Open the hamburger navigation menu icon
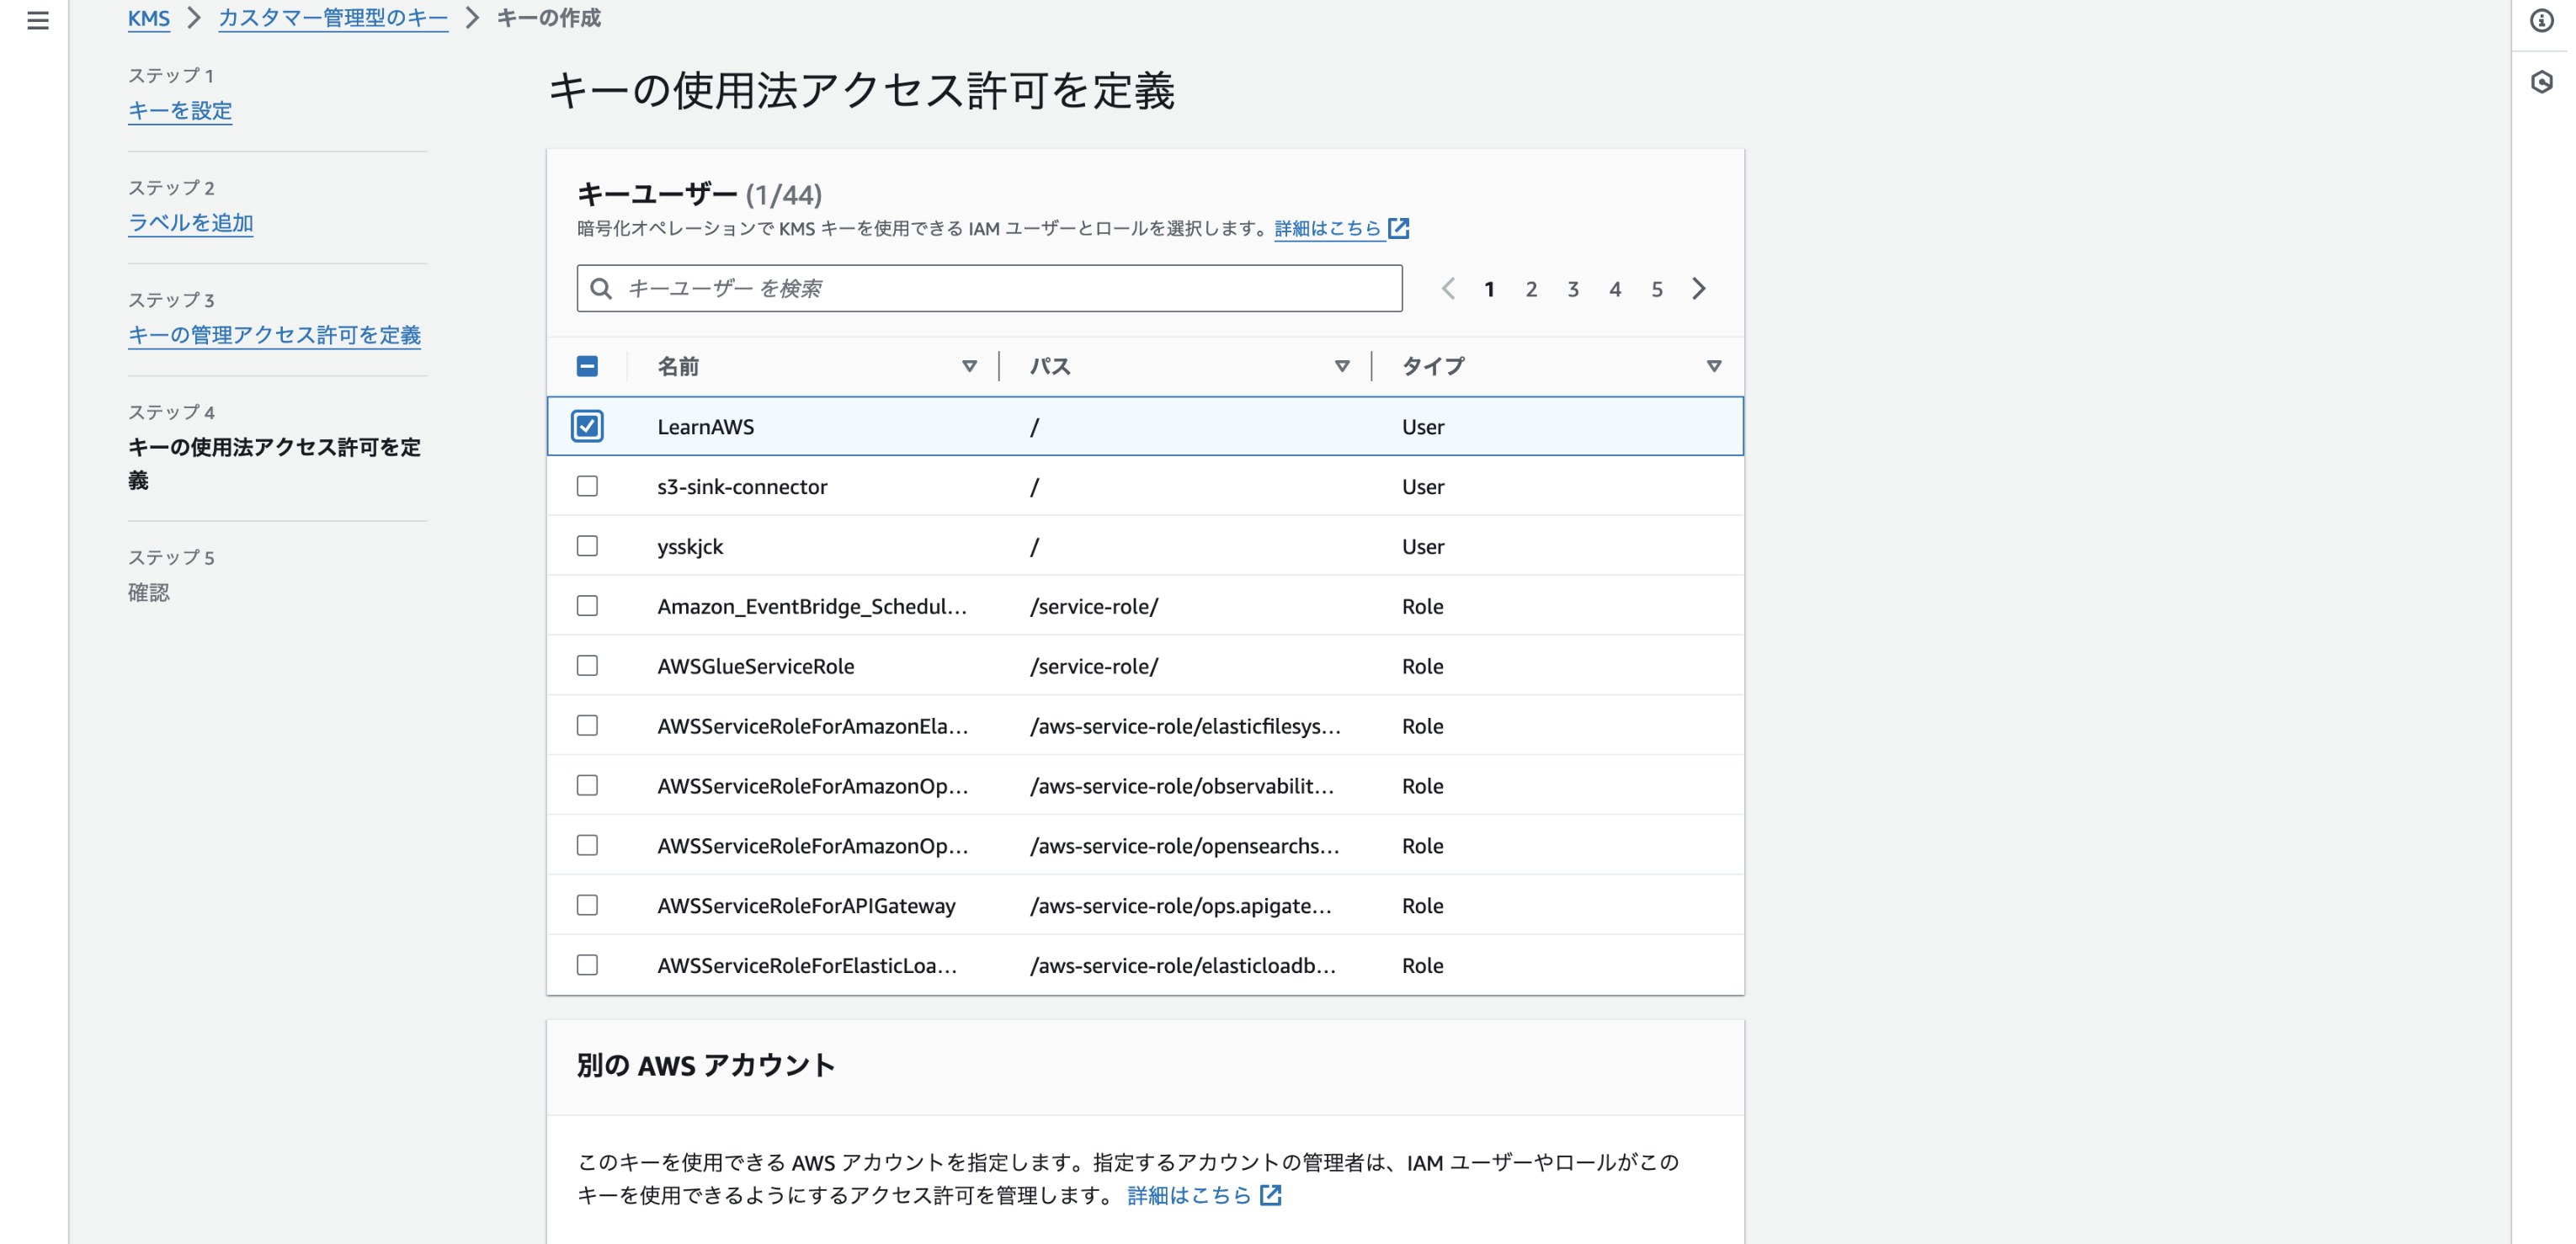 click(x=38, y=20)
